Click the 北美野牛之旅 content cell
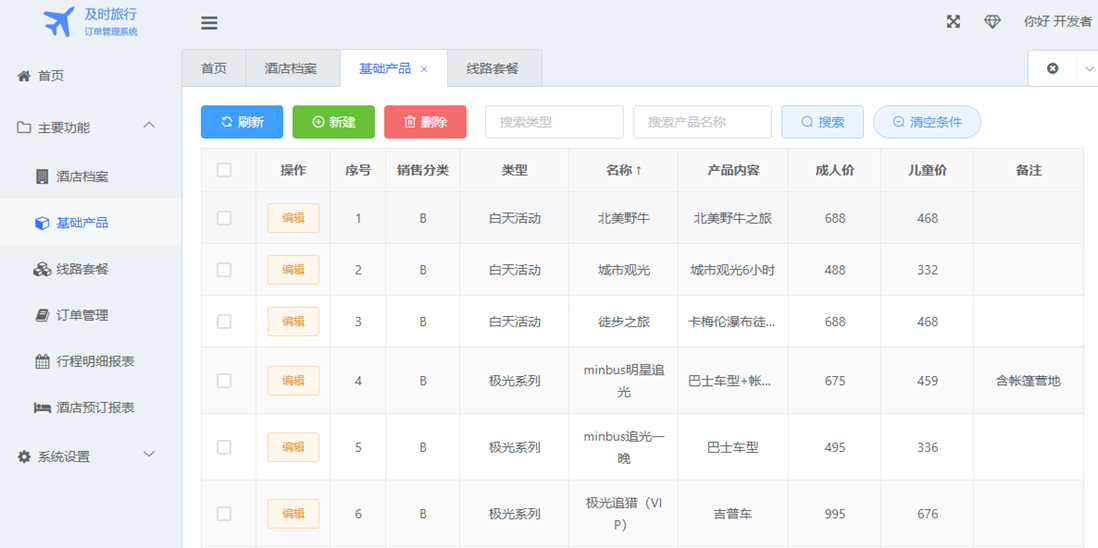This screenshot has width=1098, height=548. tap(732, 218)
